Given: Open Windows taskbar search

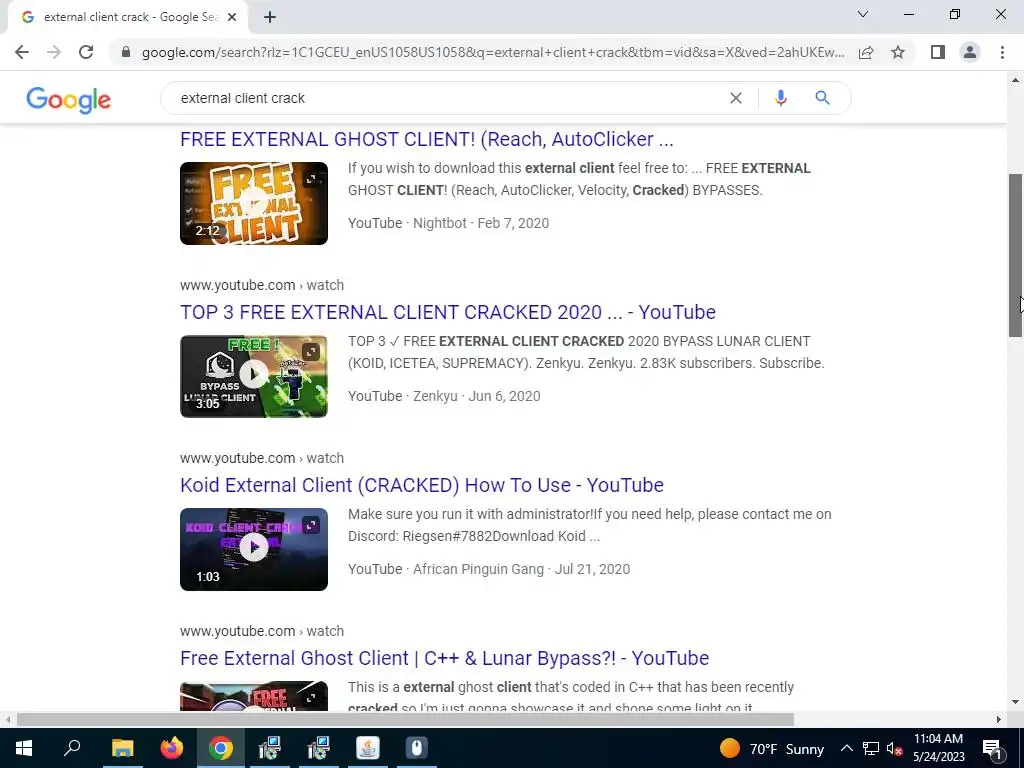Looking at the screenshot, I should tap(72, 748).
